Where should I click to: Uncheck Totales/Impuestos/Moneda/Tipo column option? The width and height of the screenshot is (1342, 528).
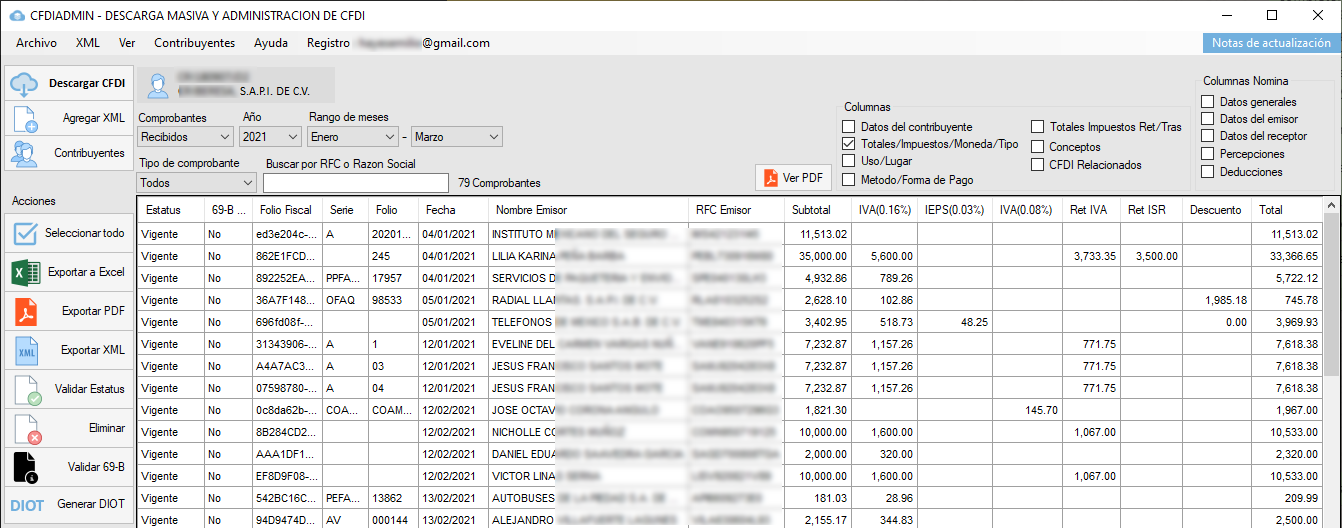849,144
